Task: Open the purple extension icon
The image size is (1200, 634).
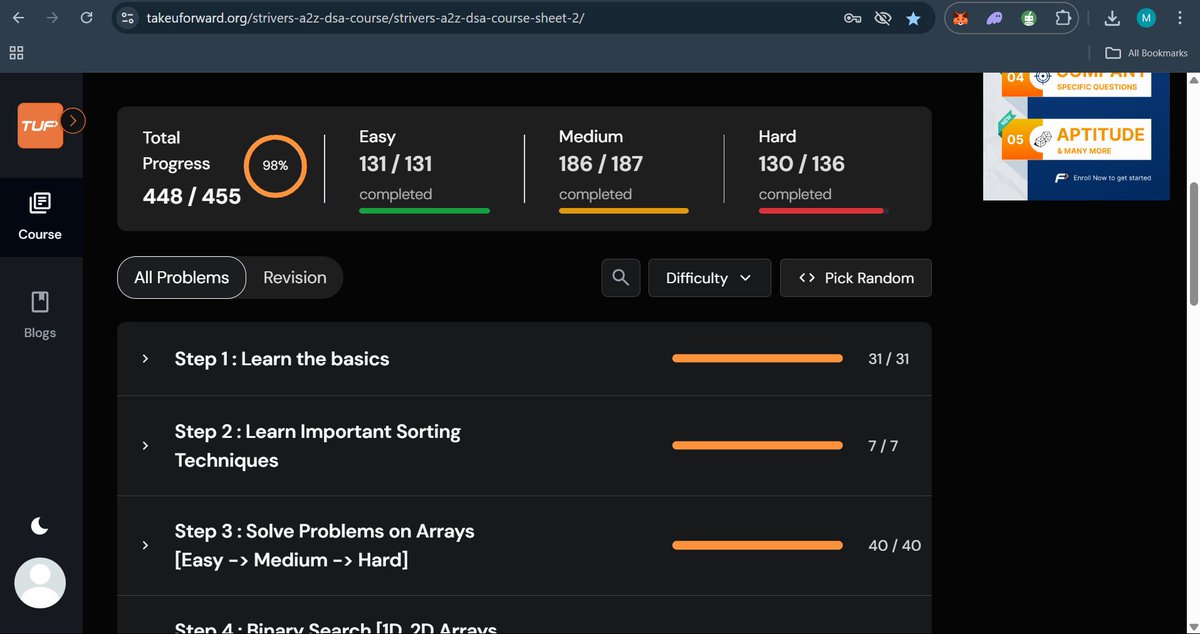Action: pos(993,18)
